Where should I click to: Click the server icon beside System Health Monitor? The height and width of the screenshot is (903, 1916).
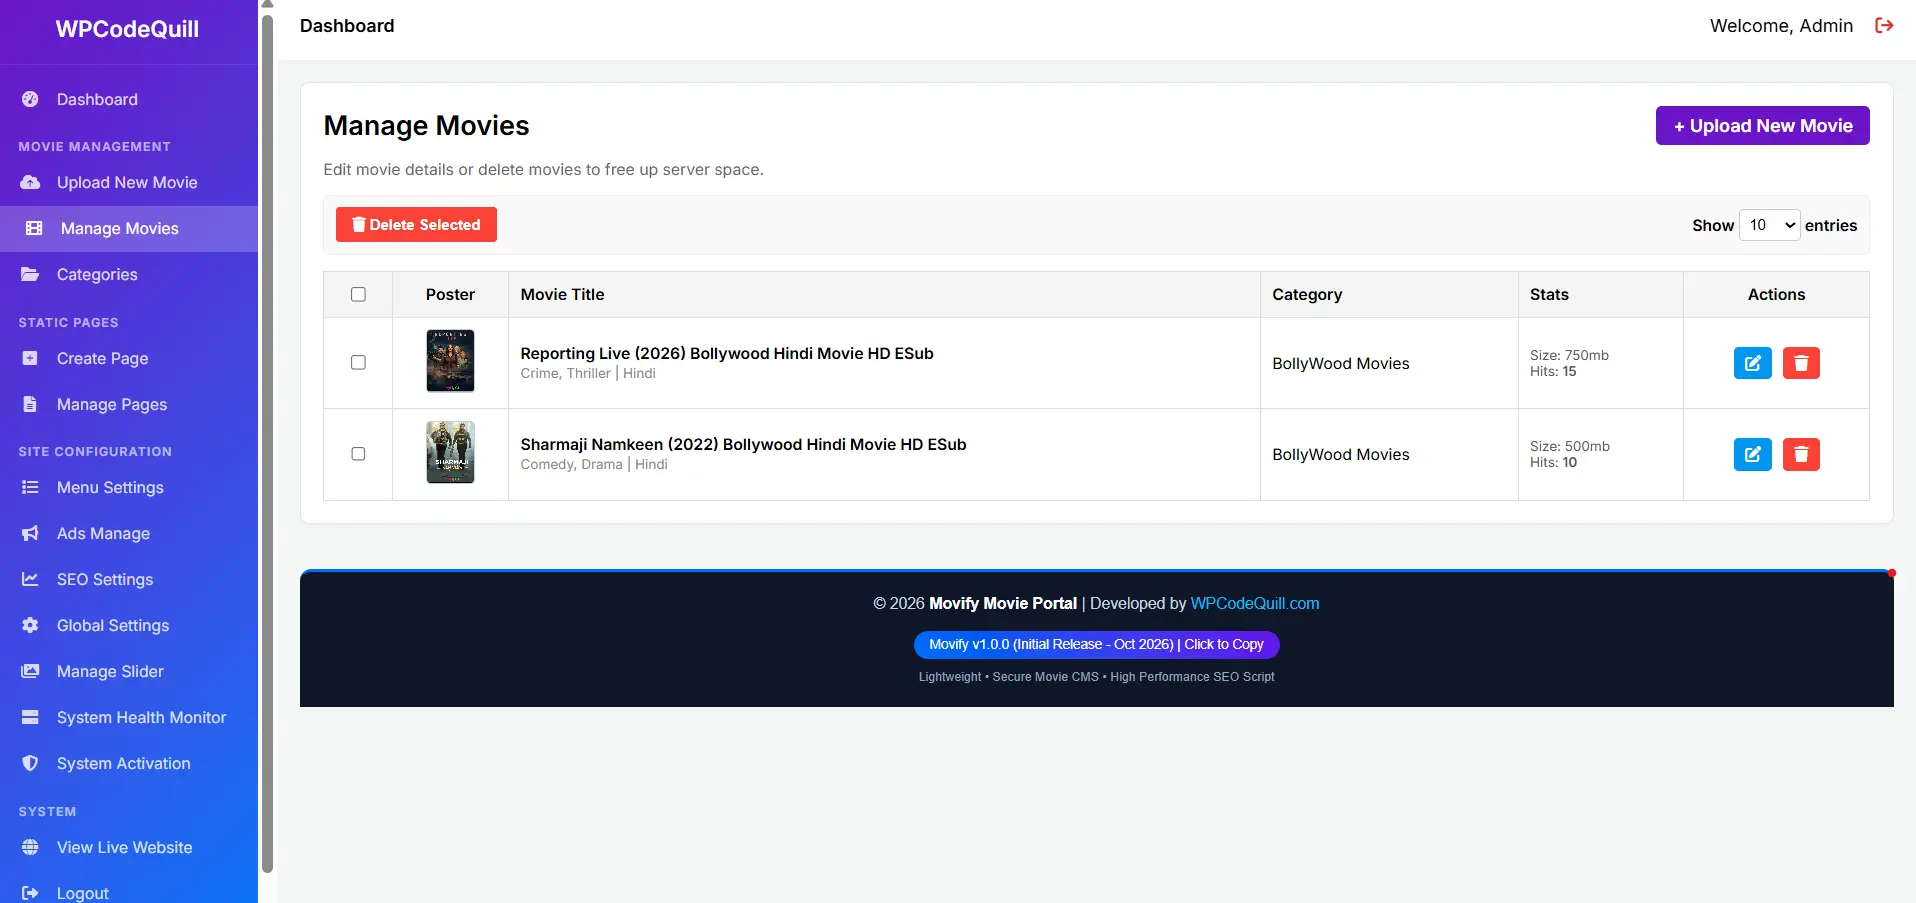point(30,717)
